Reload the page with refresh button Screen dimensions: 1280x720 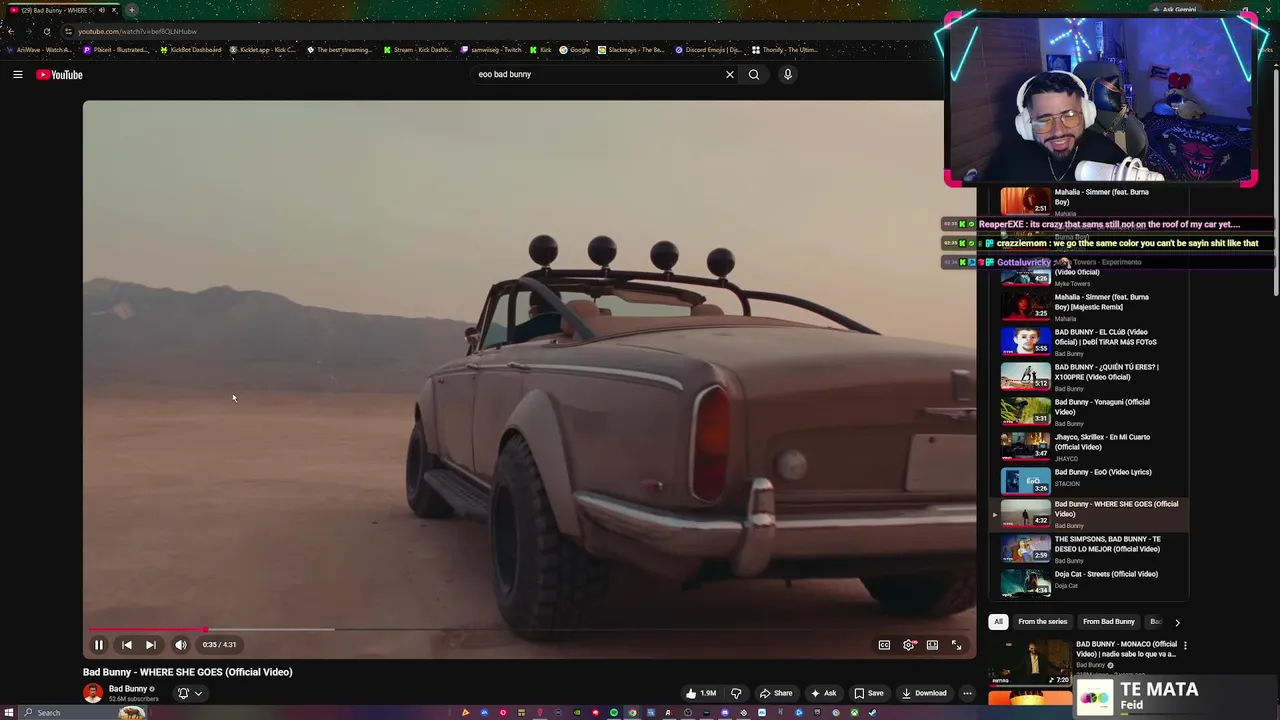pos(46,31)
